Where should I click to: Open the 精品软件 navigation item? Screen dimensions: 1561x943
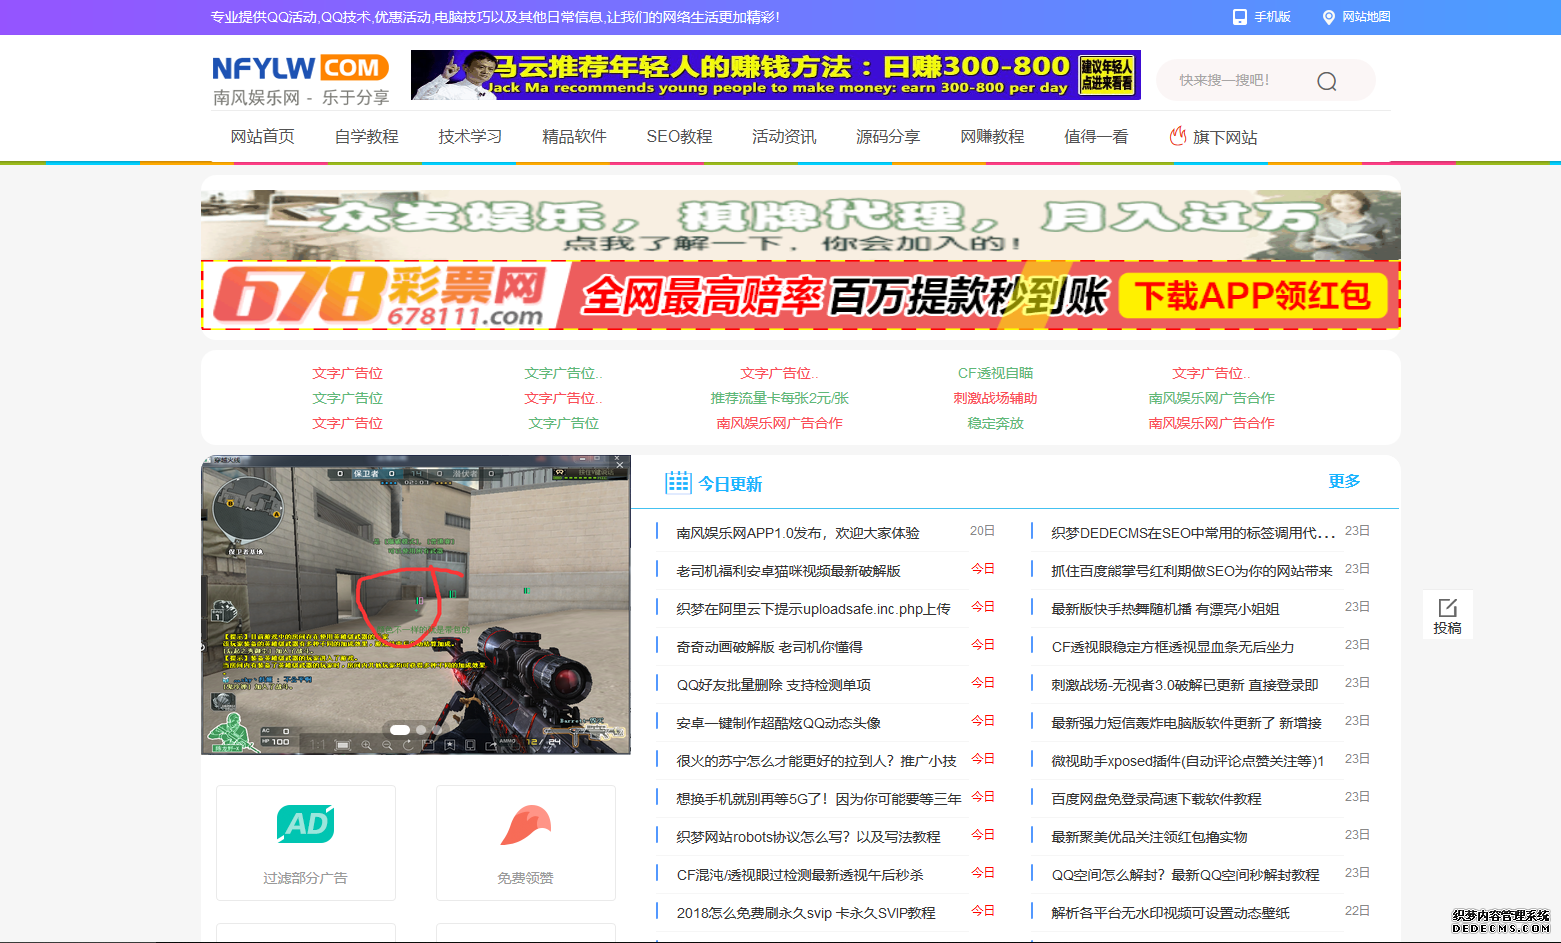pyautogui.click(x=574, y=137)
